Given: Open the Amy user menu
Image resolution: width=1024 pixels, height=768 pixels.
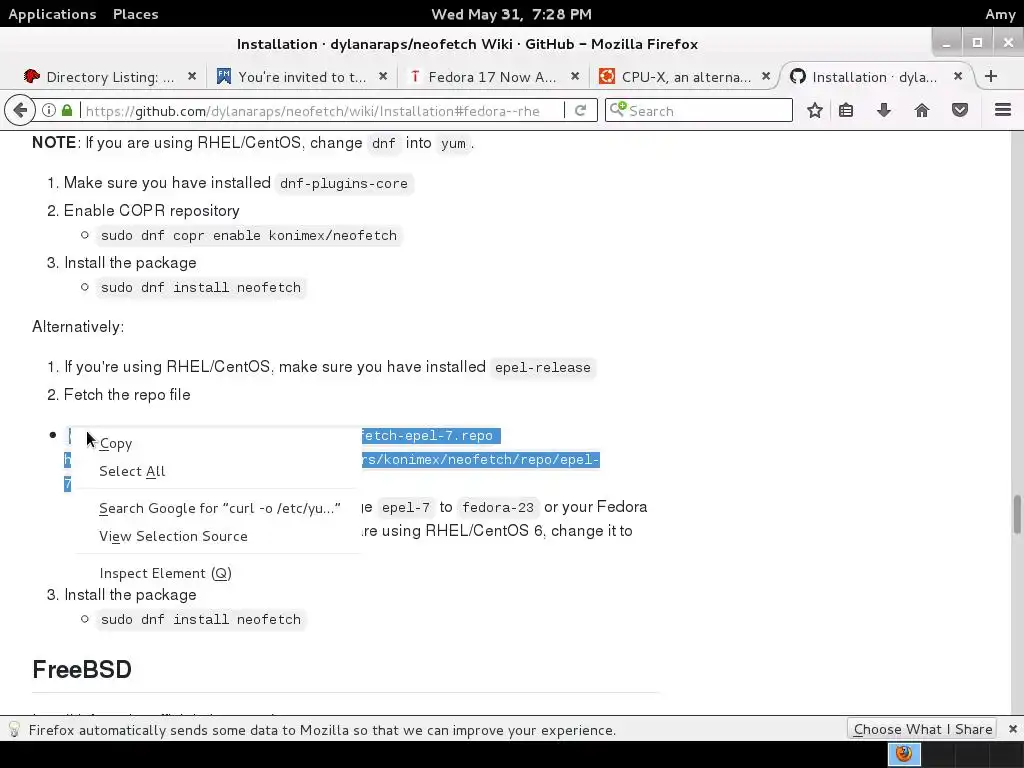Looking at the screenshot, I should (x=1000, y=14).
